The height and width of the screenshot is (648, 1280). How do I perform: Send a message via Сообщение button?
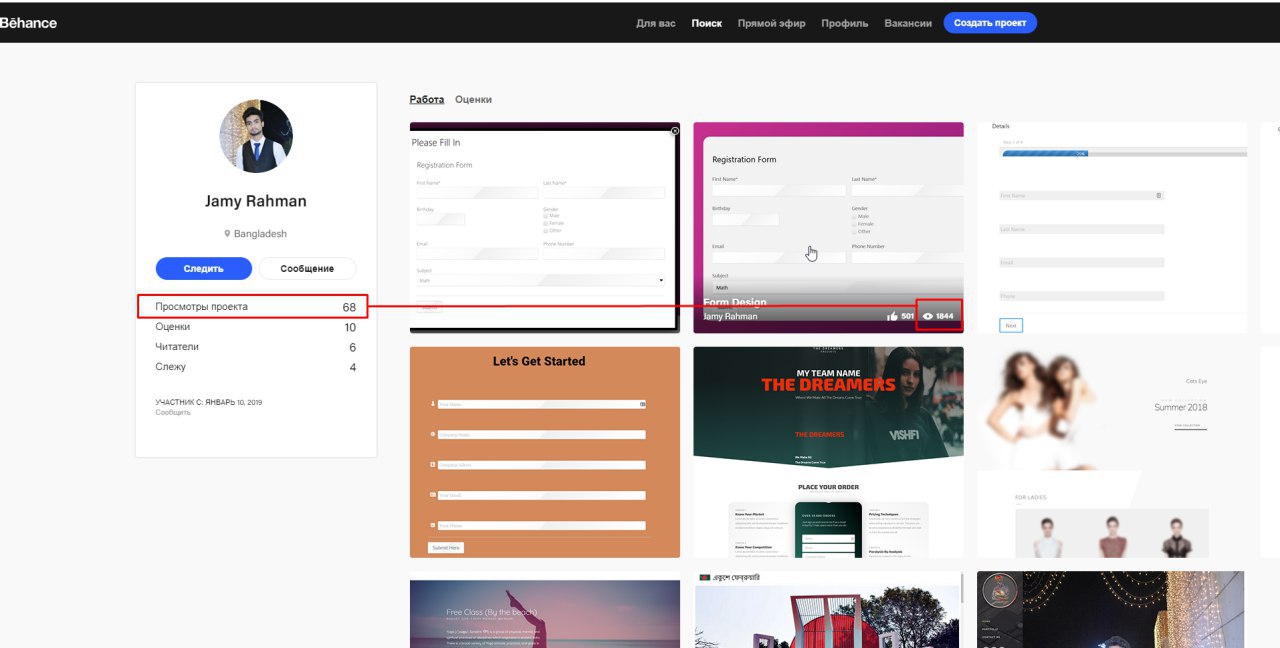click(307, 268)
